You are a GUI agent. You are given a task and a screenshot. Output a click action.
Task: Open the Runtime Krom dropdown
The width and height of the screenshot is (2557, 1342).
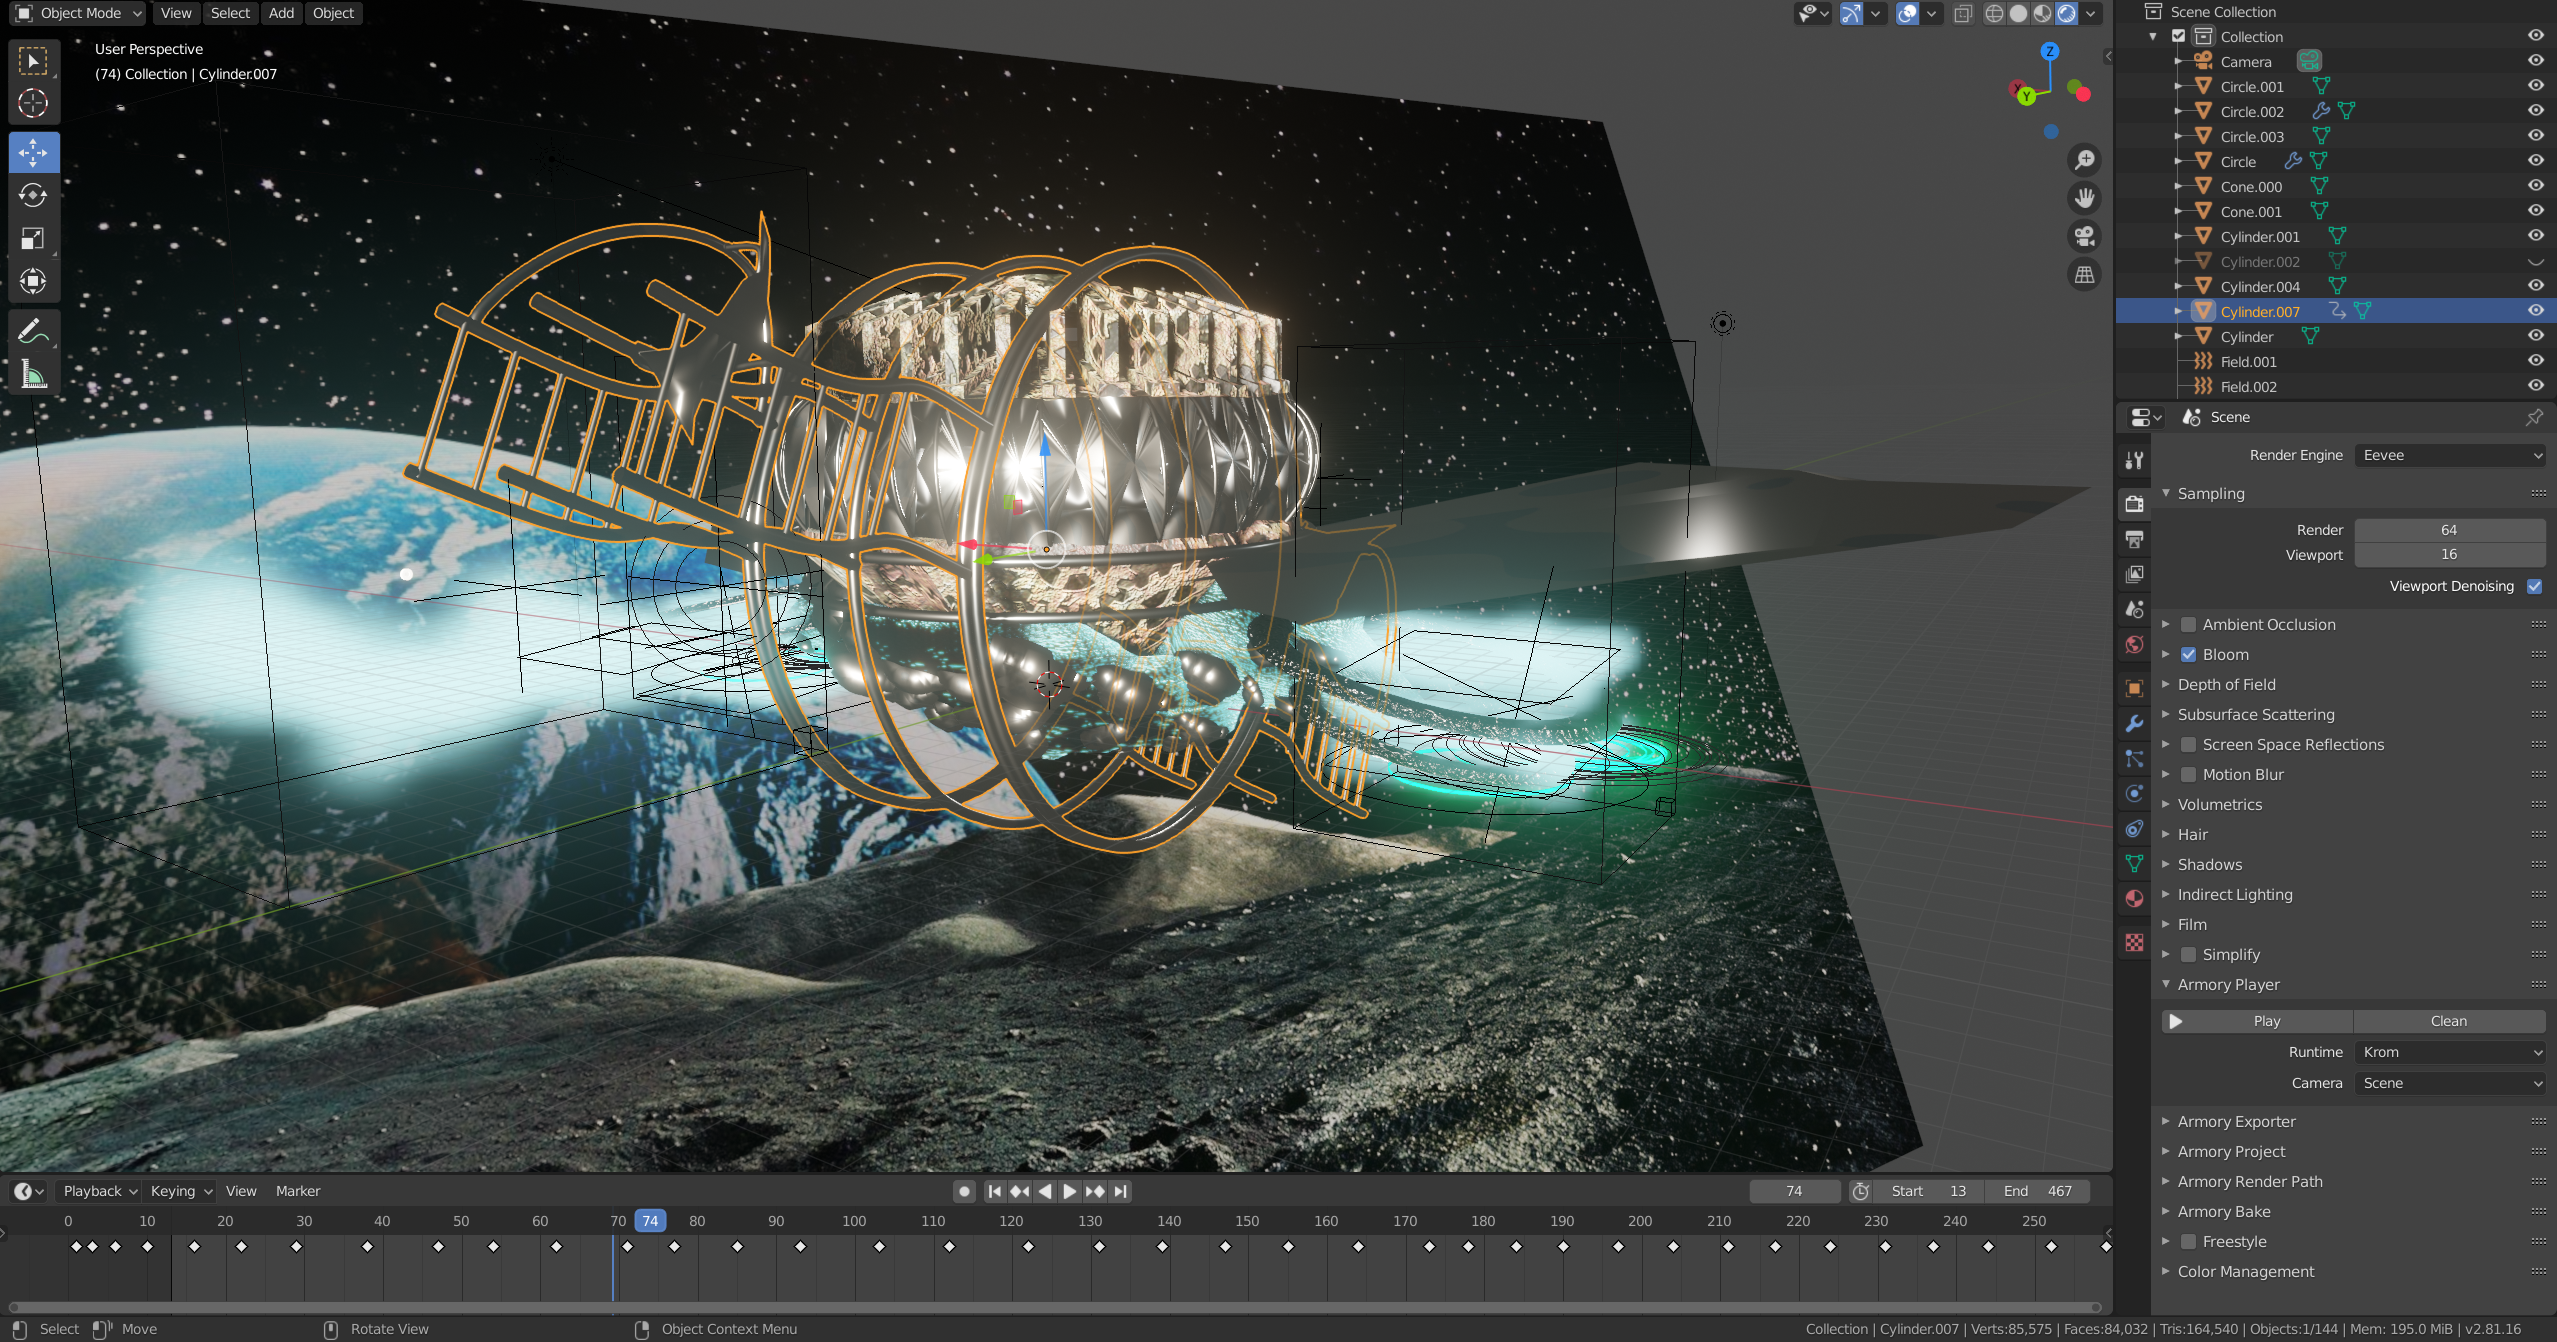(2449, 1052)
